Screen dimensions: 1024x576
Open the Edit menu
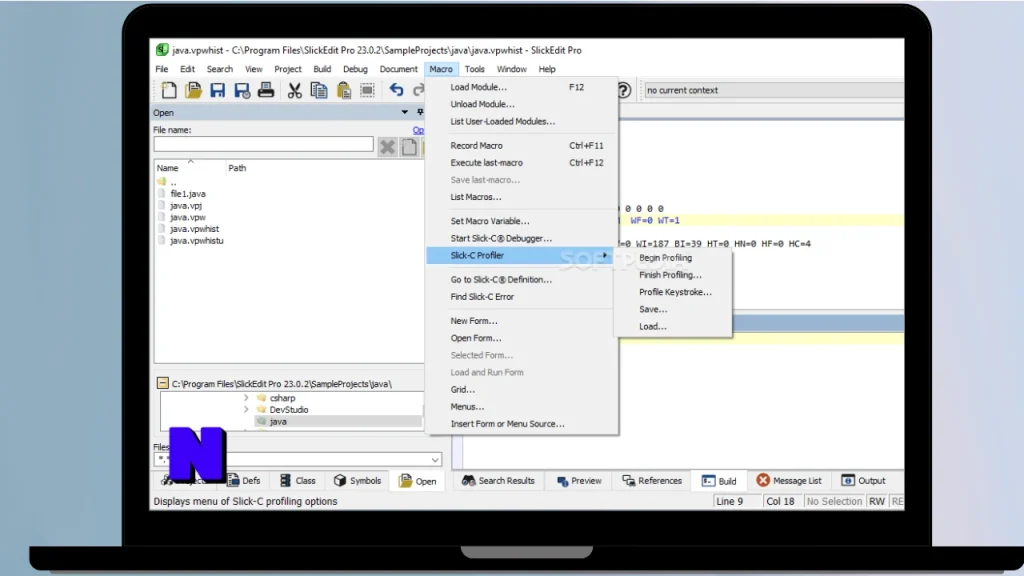(187, 69)
